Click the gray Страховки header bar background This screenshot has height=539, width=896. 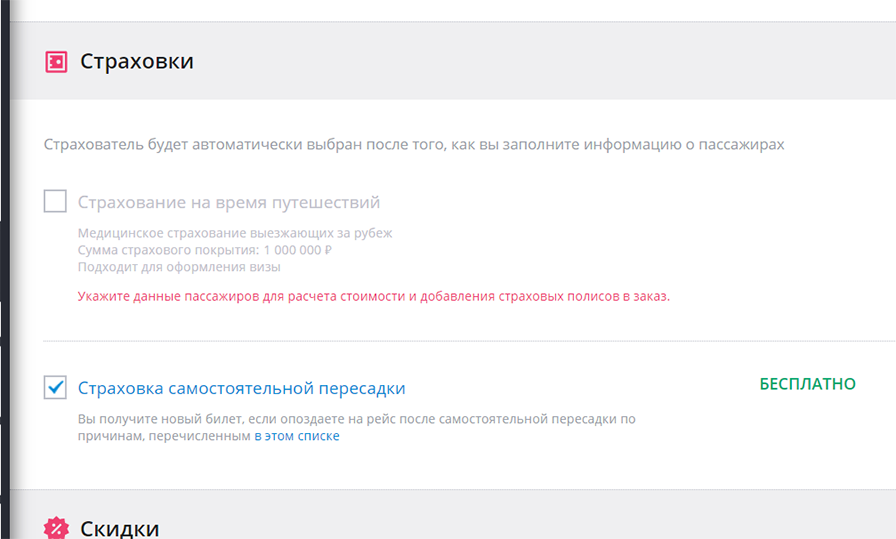click(514, 61)
